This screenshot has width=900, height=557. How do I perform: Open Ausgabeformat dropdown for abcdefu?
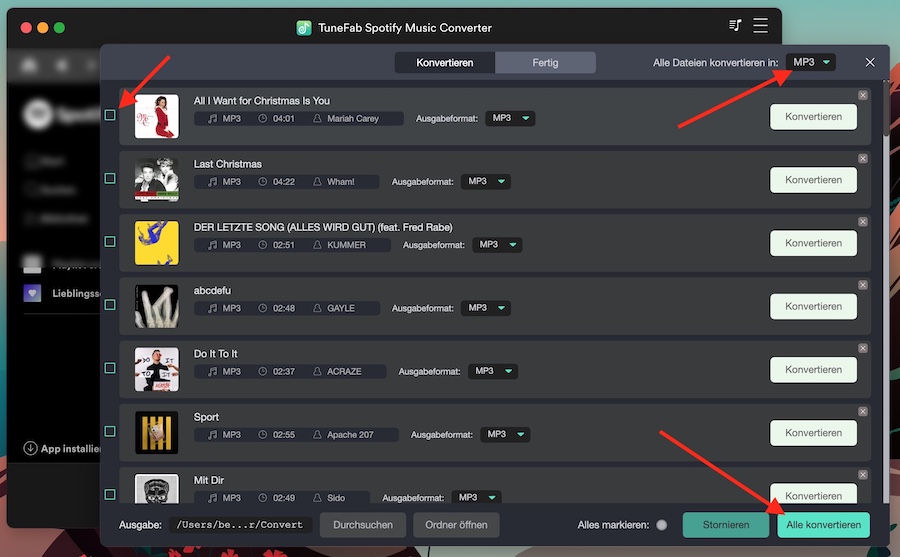[x=486, y=308]
